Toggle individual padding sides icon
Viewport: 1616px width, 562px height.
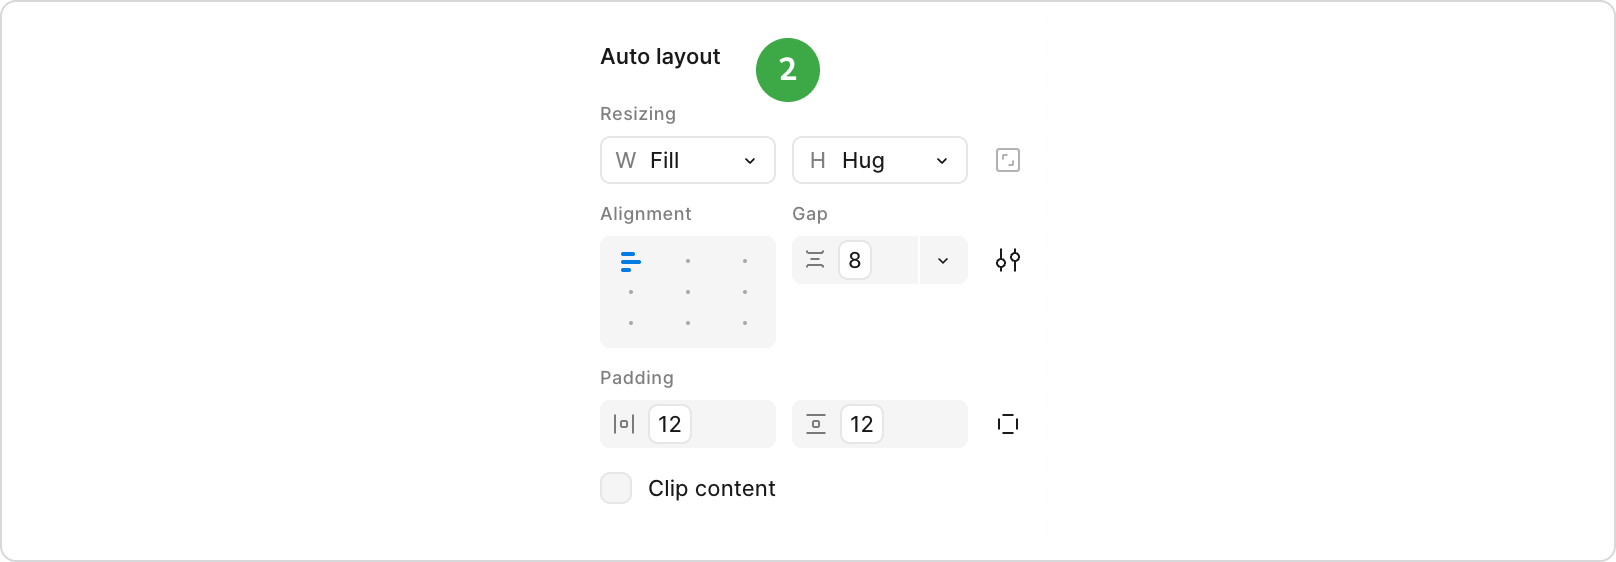tap(1008, 424)
